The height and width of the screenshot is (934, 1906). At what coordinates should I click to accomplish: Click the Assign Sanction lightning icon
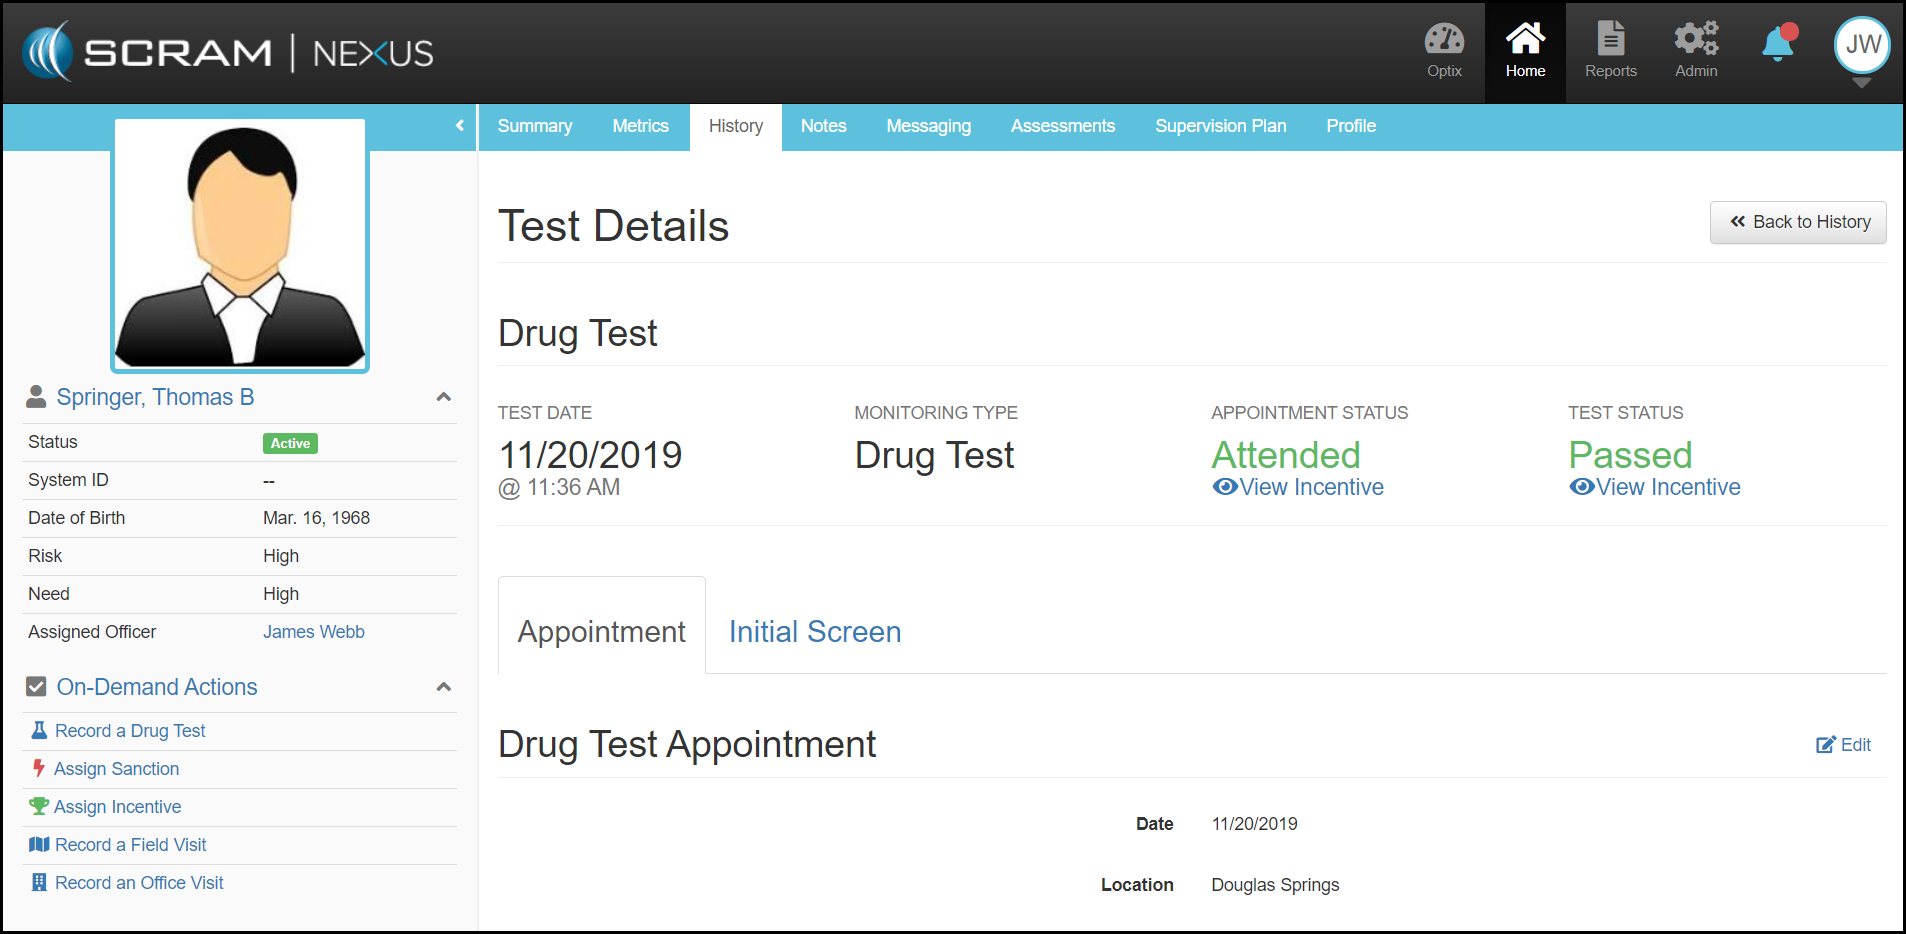[39, 768]
